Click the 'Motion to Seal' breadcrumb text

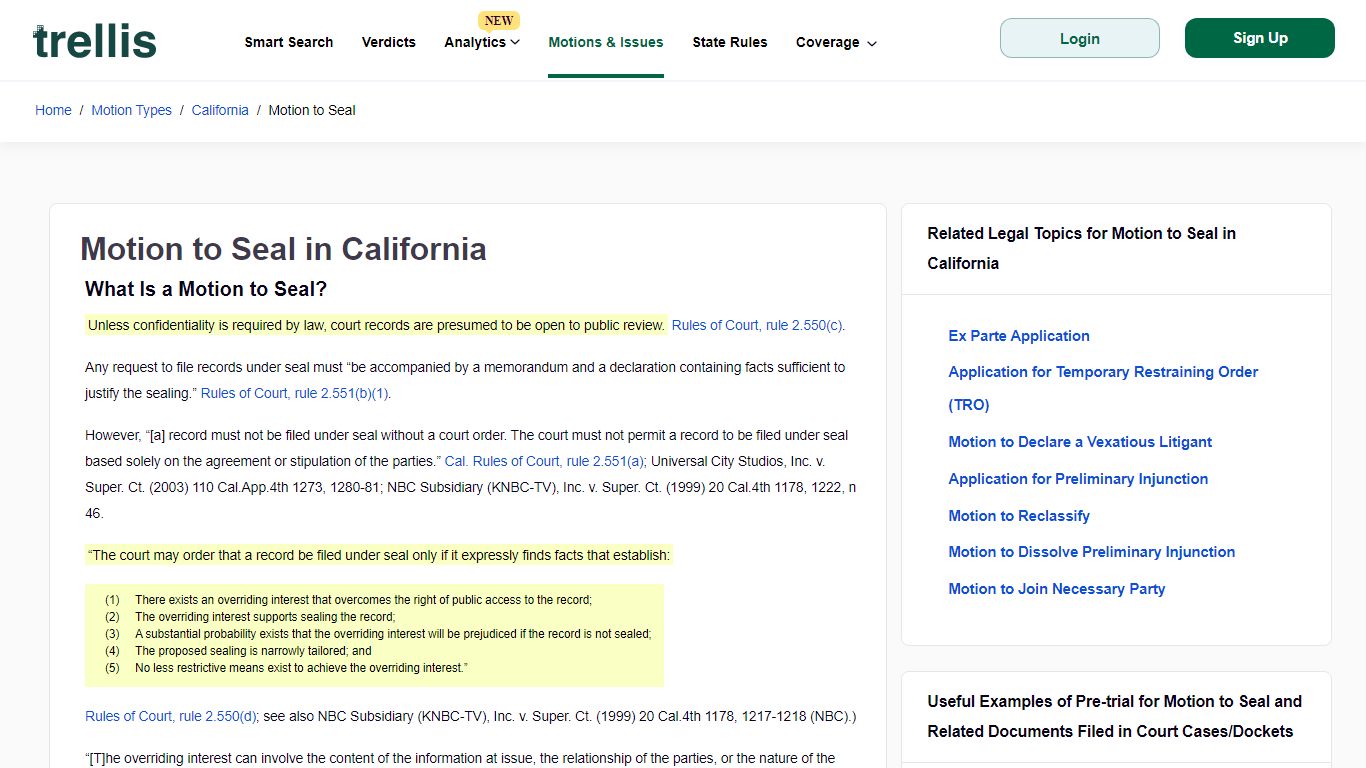312,110
